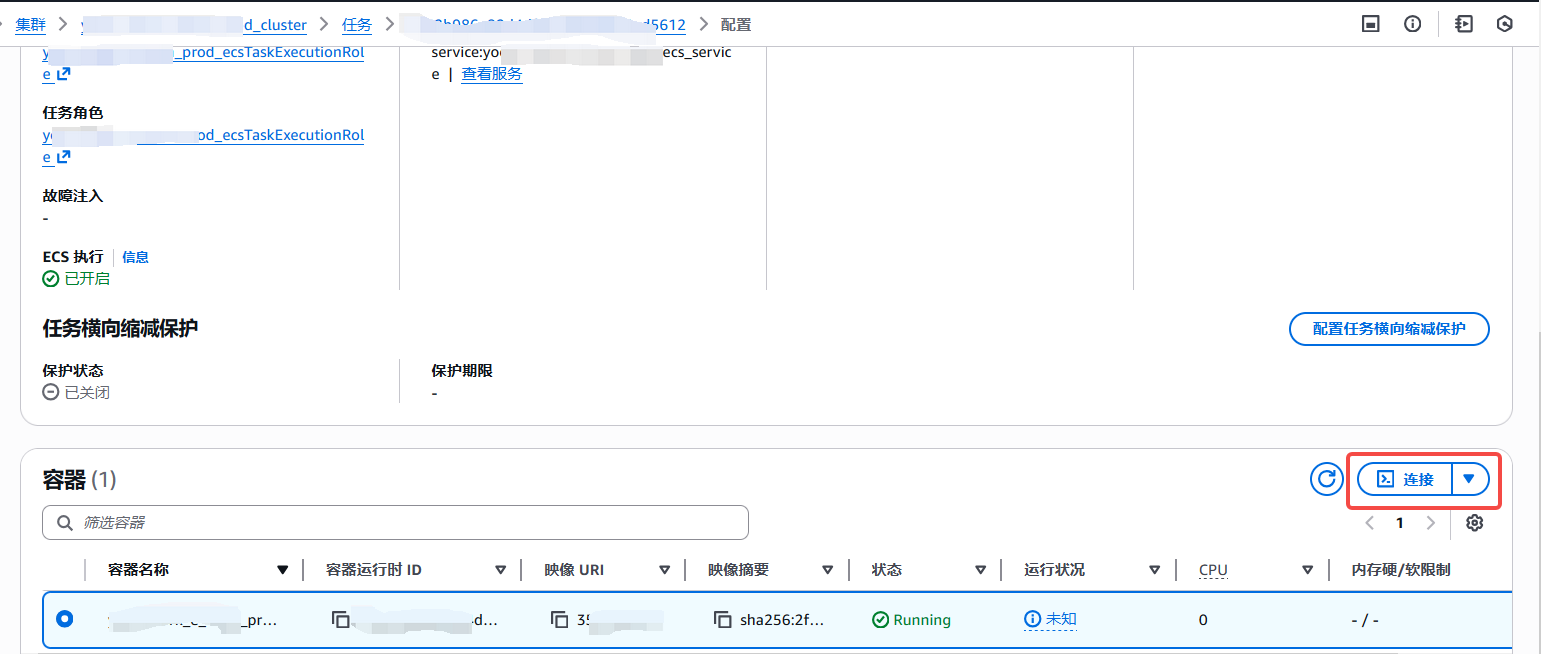1541x654 pixels.
Task: Open 任务 in the breadcrumb
Action: coord(356,24)
